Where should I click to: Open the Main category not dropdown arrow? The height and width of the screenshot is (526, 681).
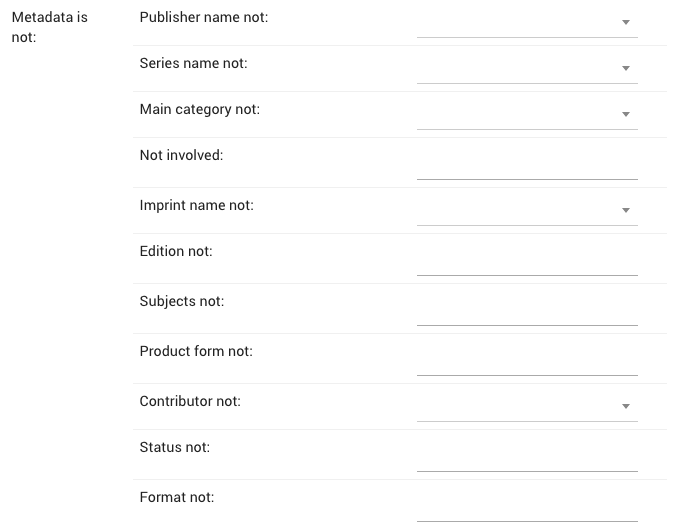point(625,114)
